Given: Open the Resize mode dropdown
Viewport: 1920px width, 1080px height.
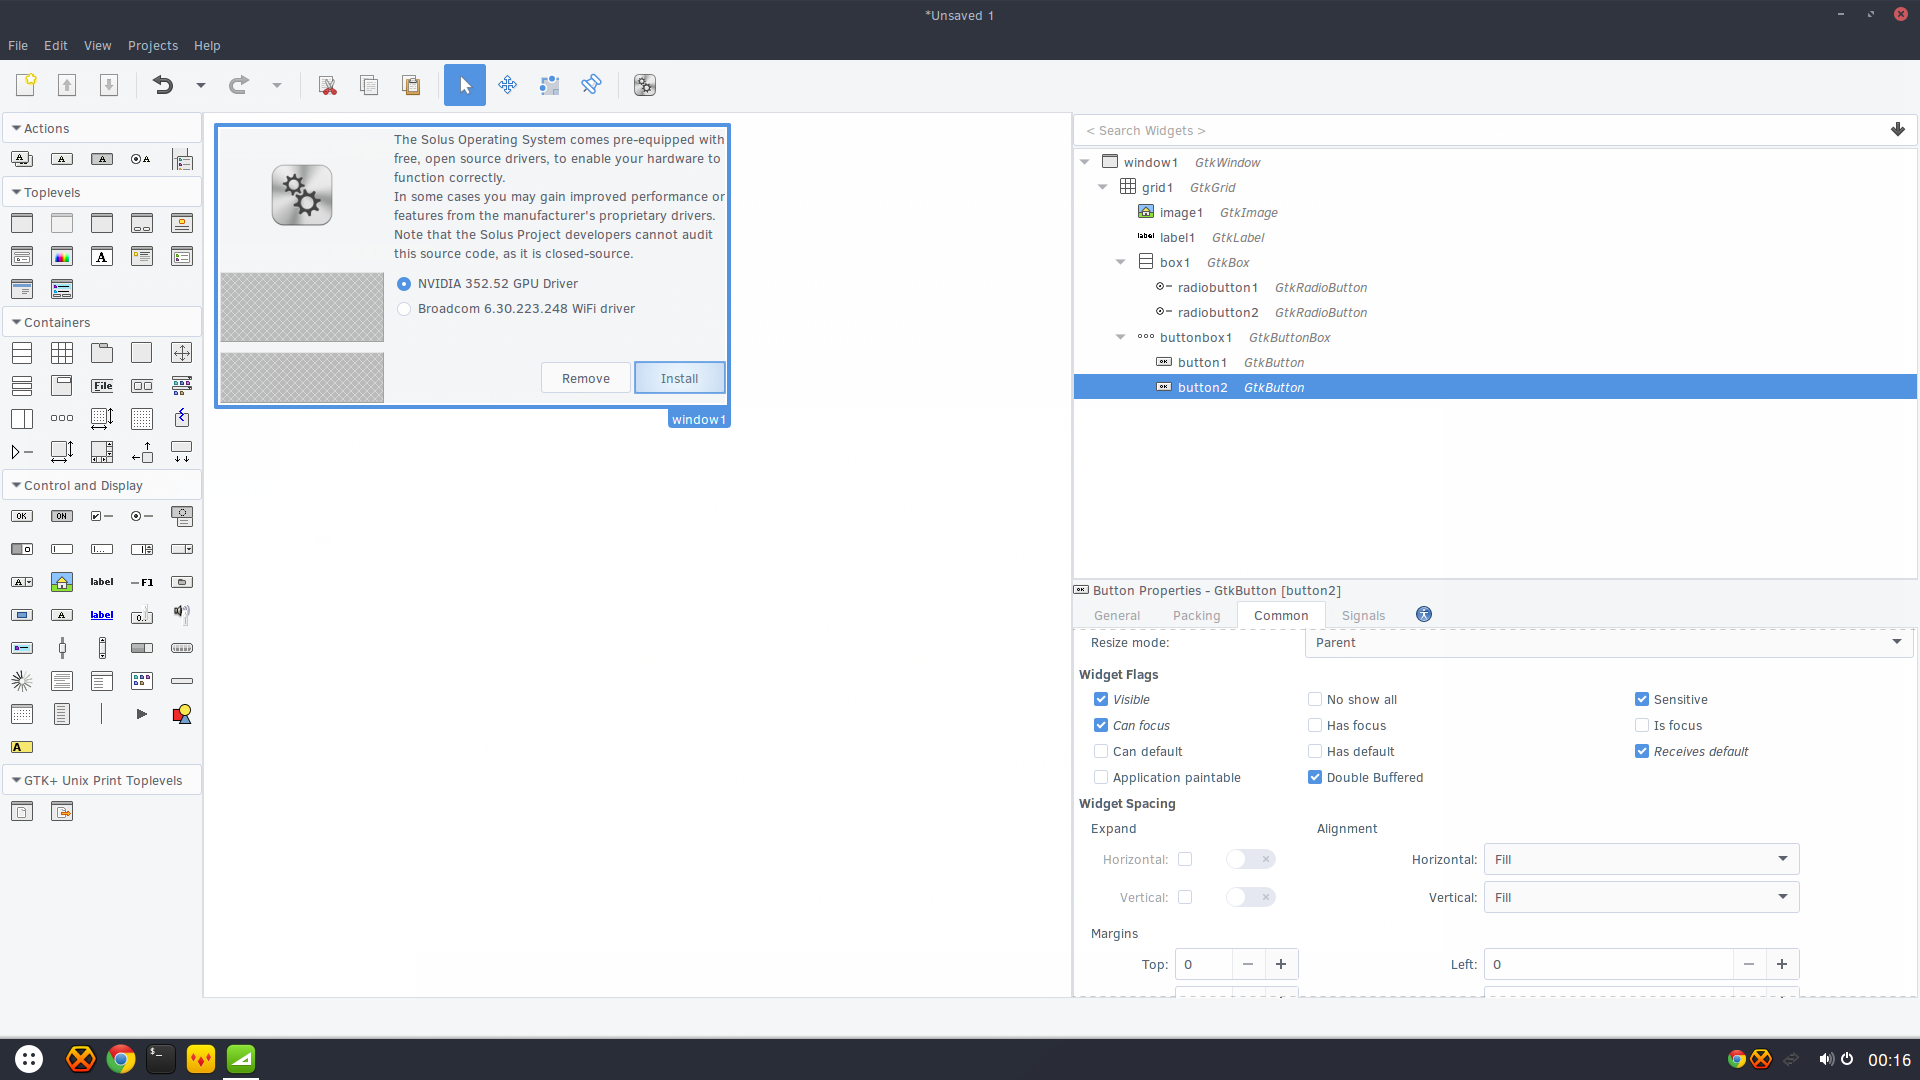Looking at the screenshot, I should pyautogui.click(x=1609, y=642).
